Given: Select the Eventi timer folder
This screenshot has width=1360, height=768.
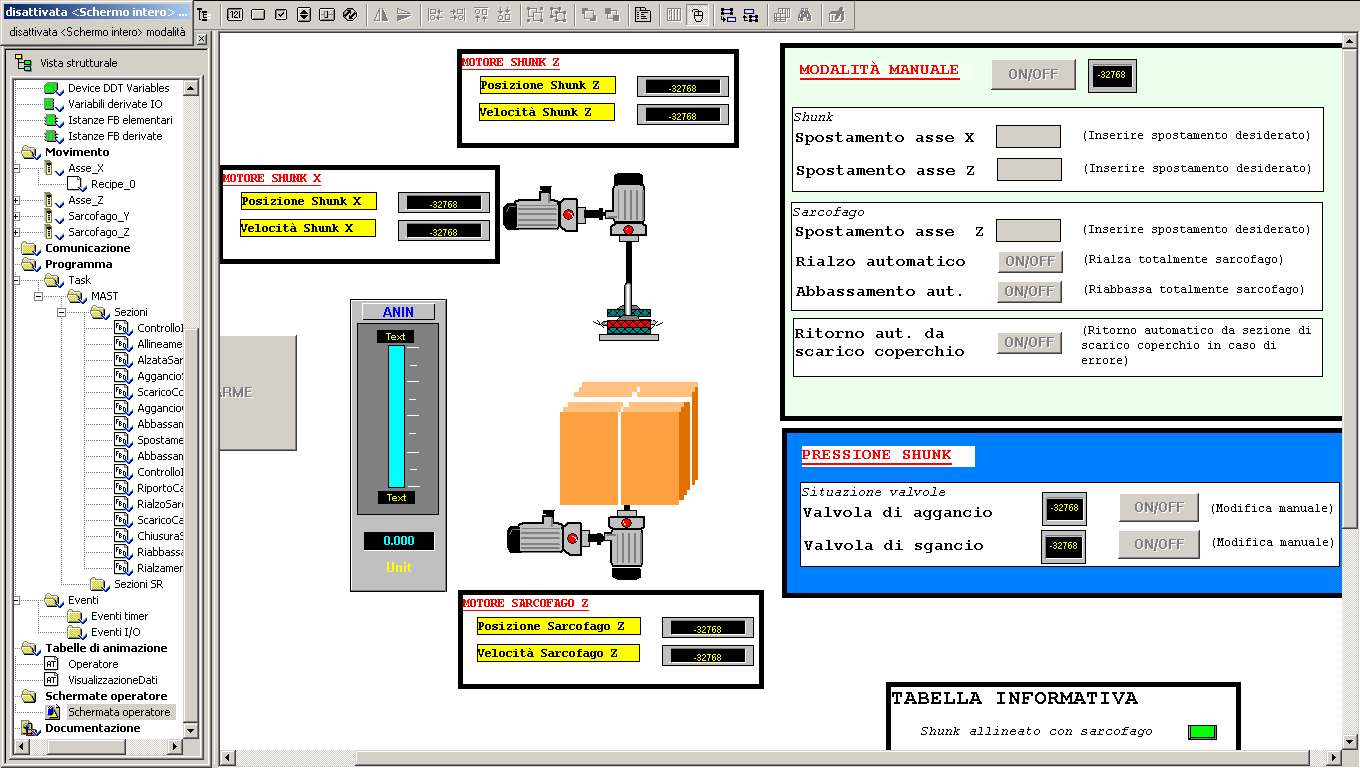Looking at the screenshot, I should [119, 616].
